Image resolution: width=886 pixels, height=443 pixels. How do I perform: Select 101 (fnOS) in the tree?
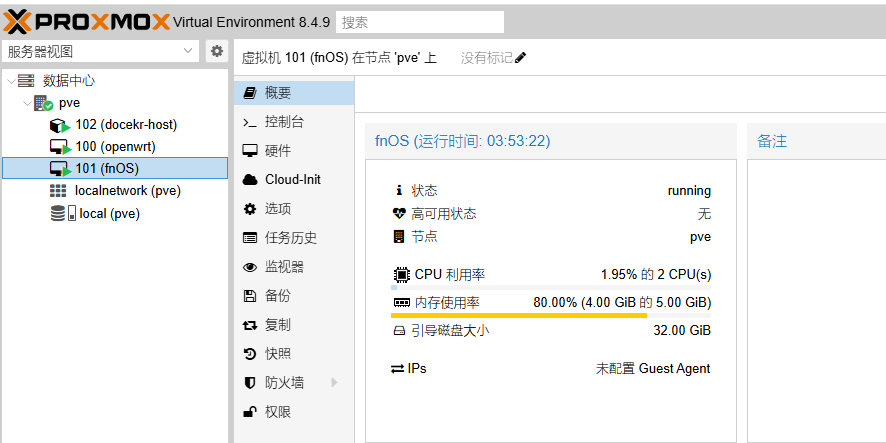pyautogui.click(x=106, y=168)
